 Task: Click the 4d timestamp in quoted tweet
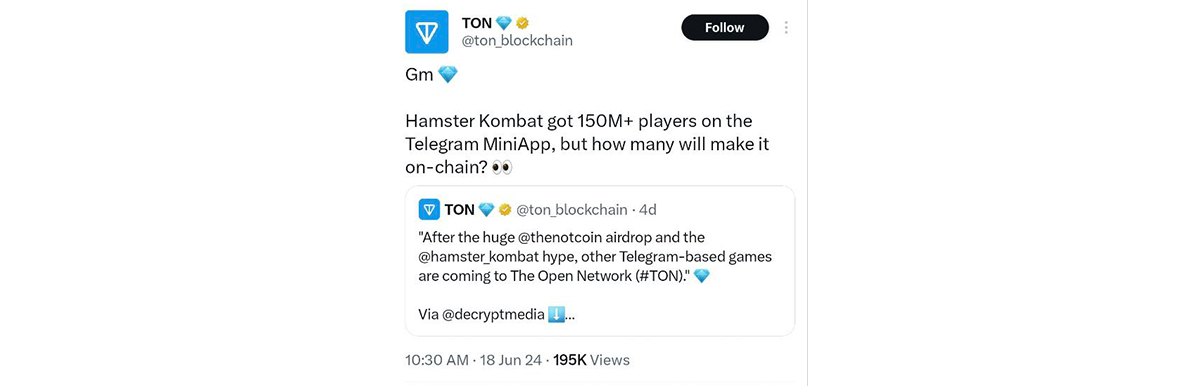pyautogui.click(x=648, y=210)
